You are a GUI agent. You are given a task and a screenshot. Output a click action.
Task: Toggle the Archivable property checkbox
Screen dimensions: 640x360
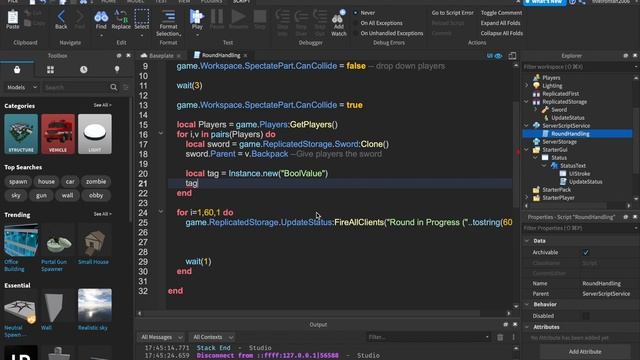pyautogui.click(x=586, y=253)
